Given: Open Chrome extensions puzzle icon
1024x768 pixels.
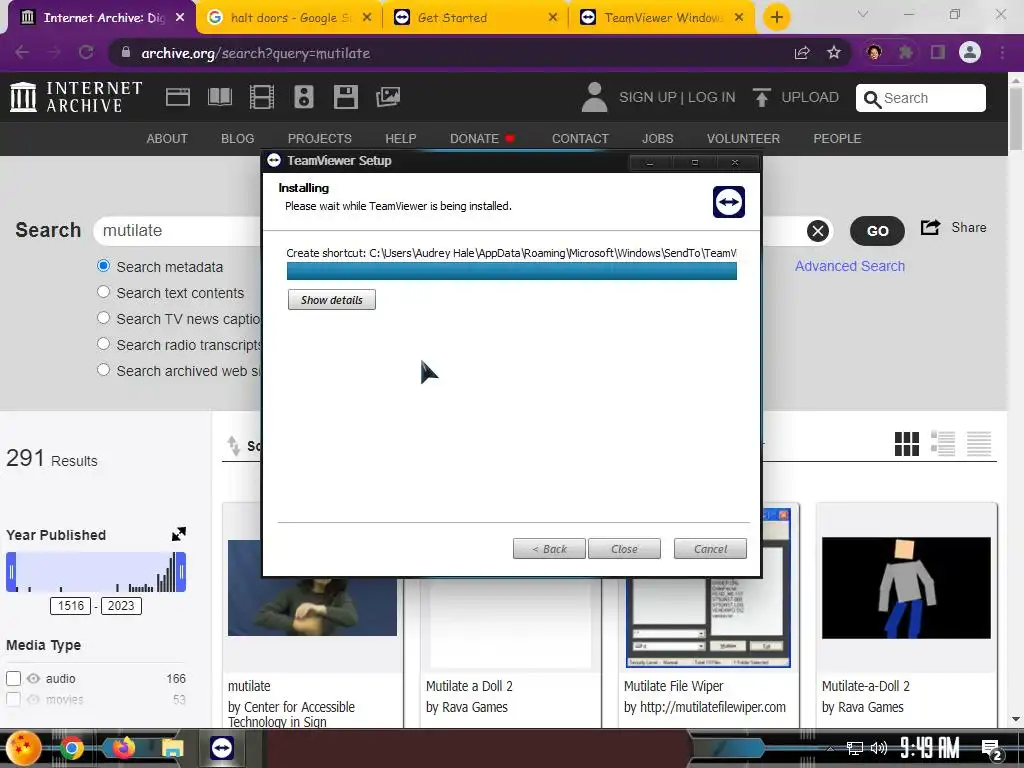Looking at the screenshot, I should click(x=906, y=53).
